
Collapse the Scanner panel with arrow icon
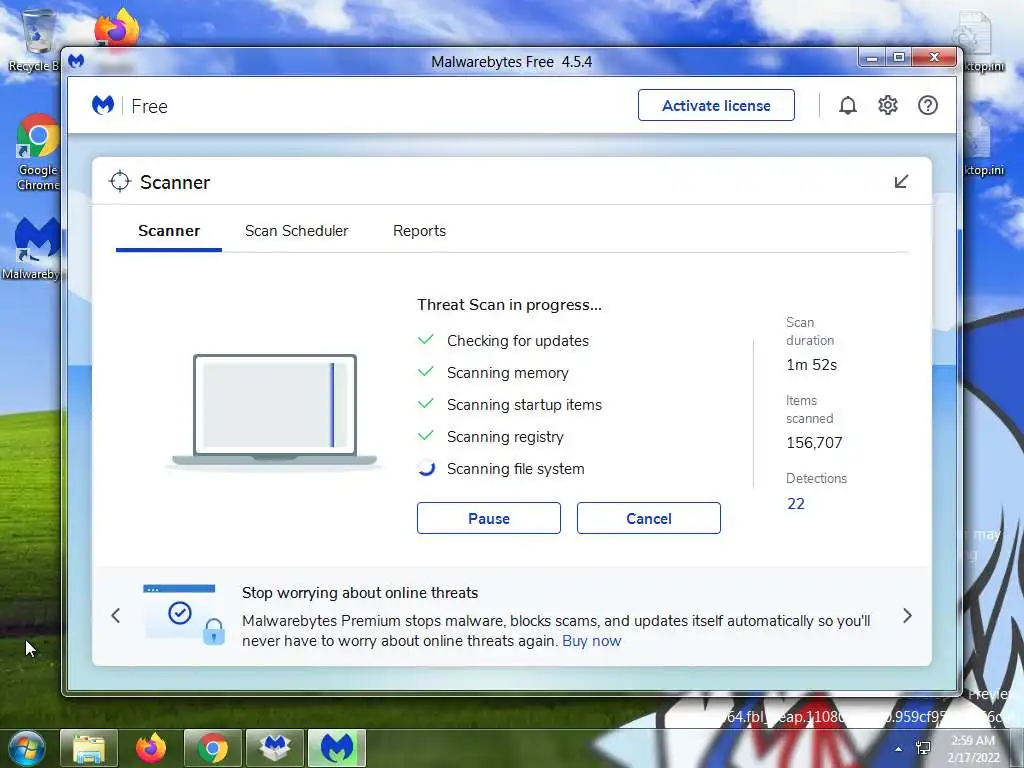(x=901, y=182)
